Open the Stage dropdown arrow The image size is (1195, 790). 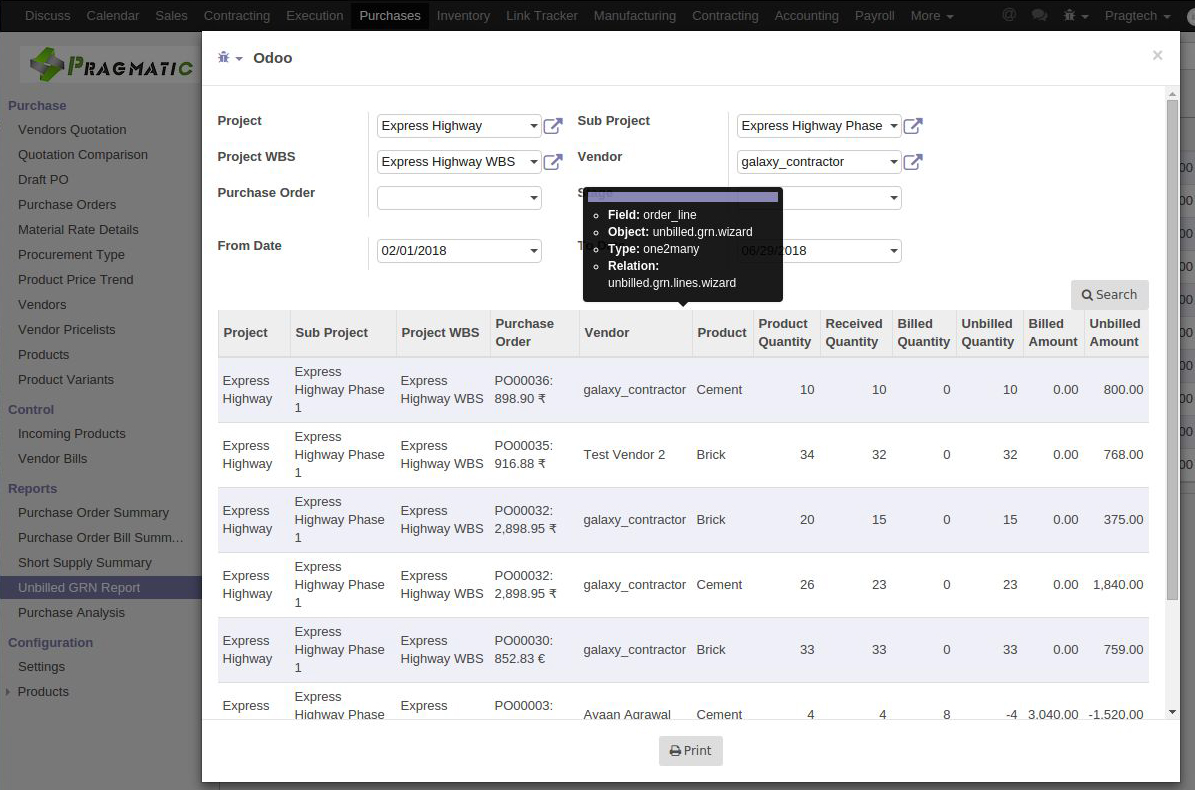coord(893,198)
